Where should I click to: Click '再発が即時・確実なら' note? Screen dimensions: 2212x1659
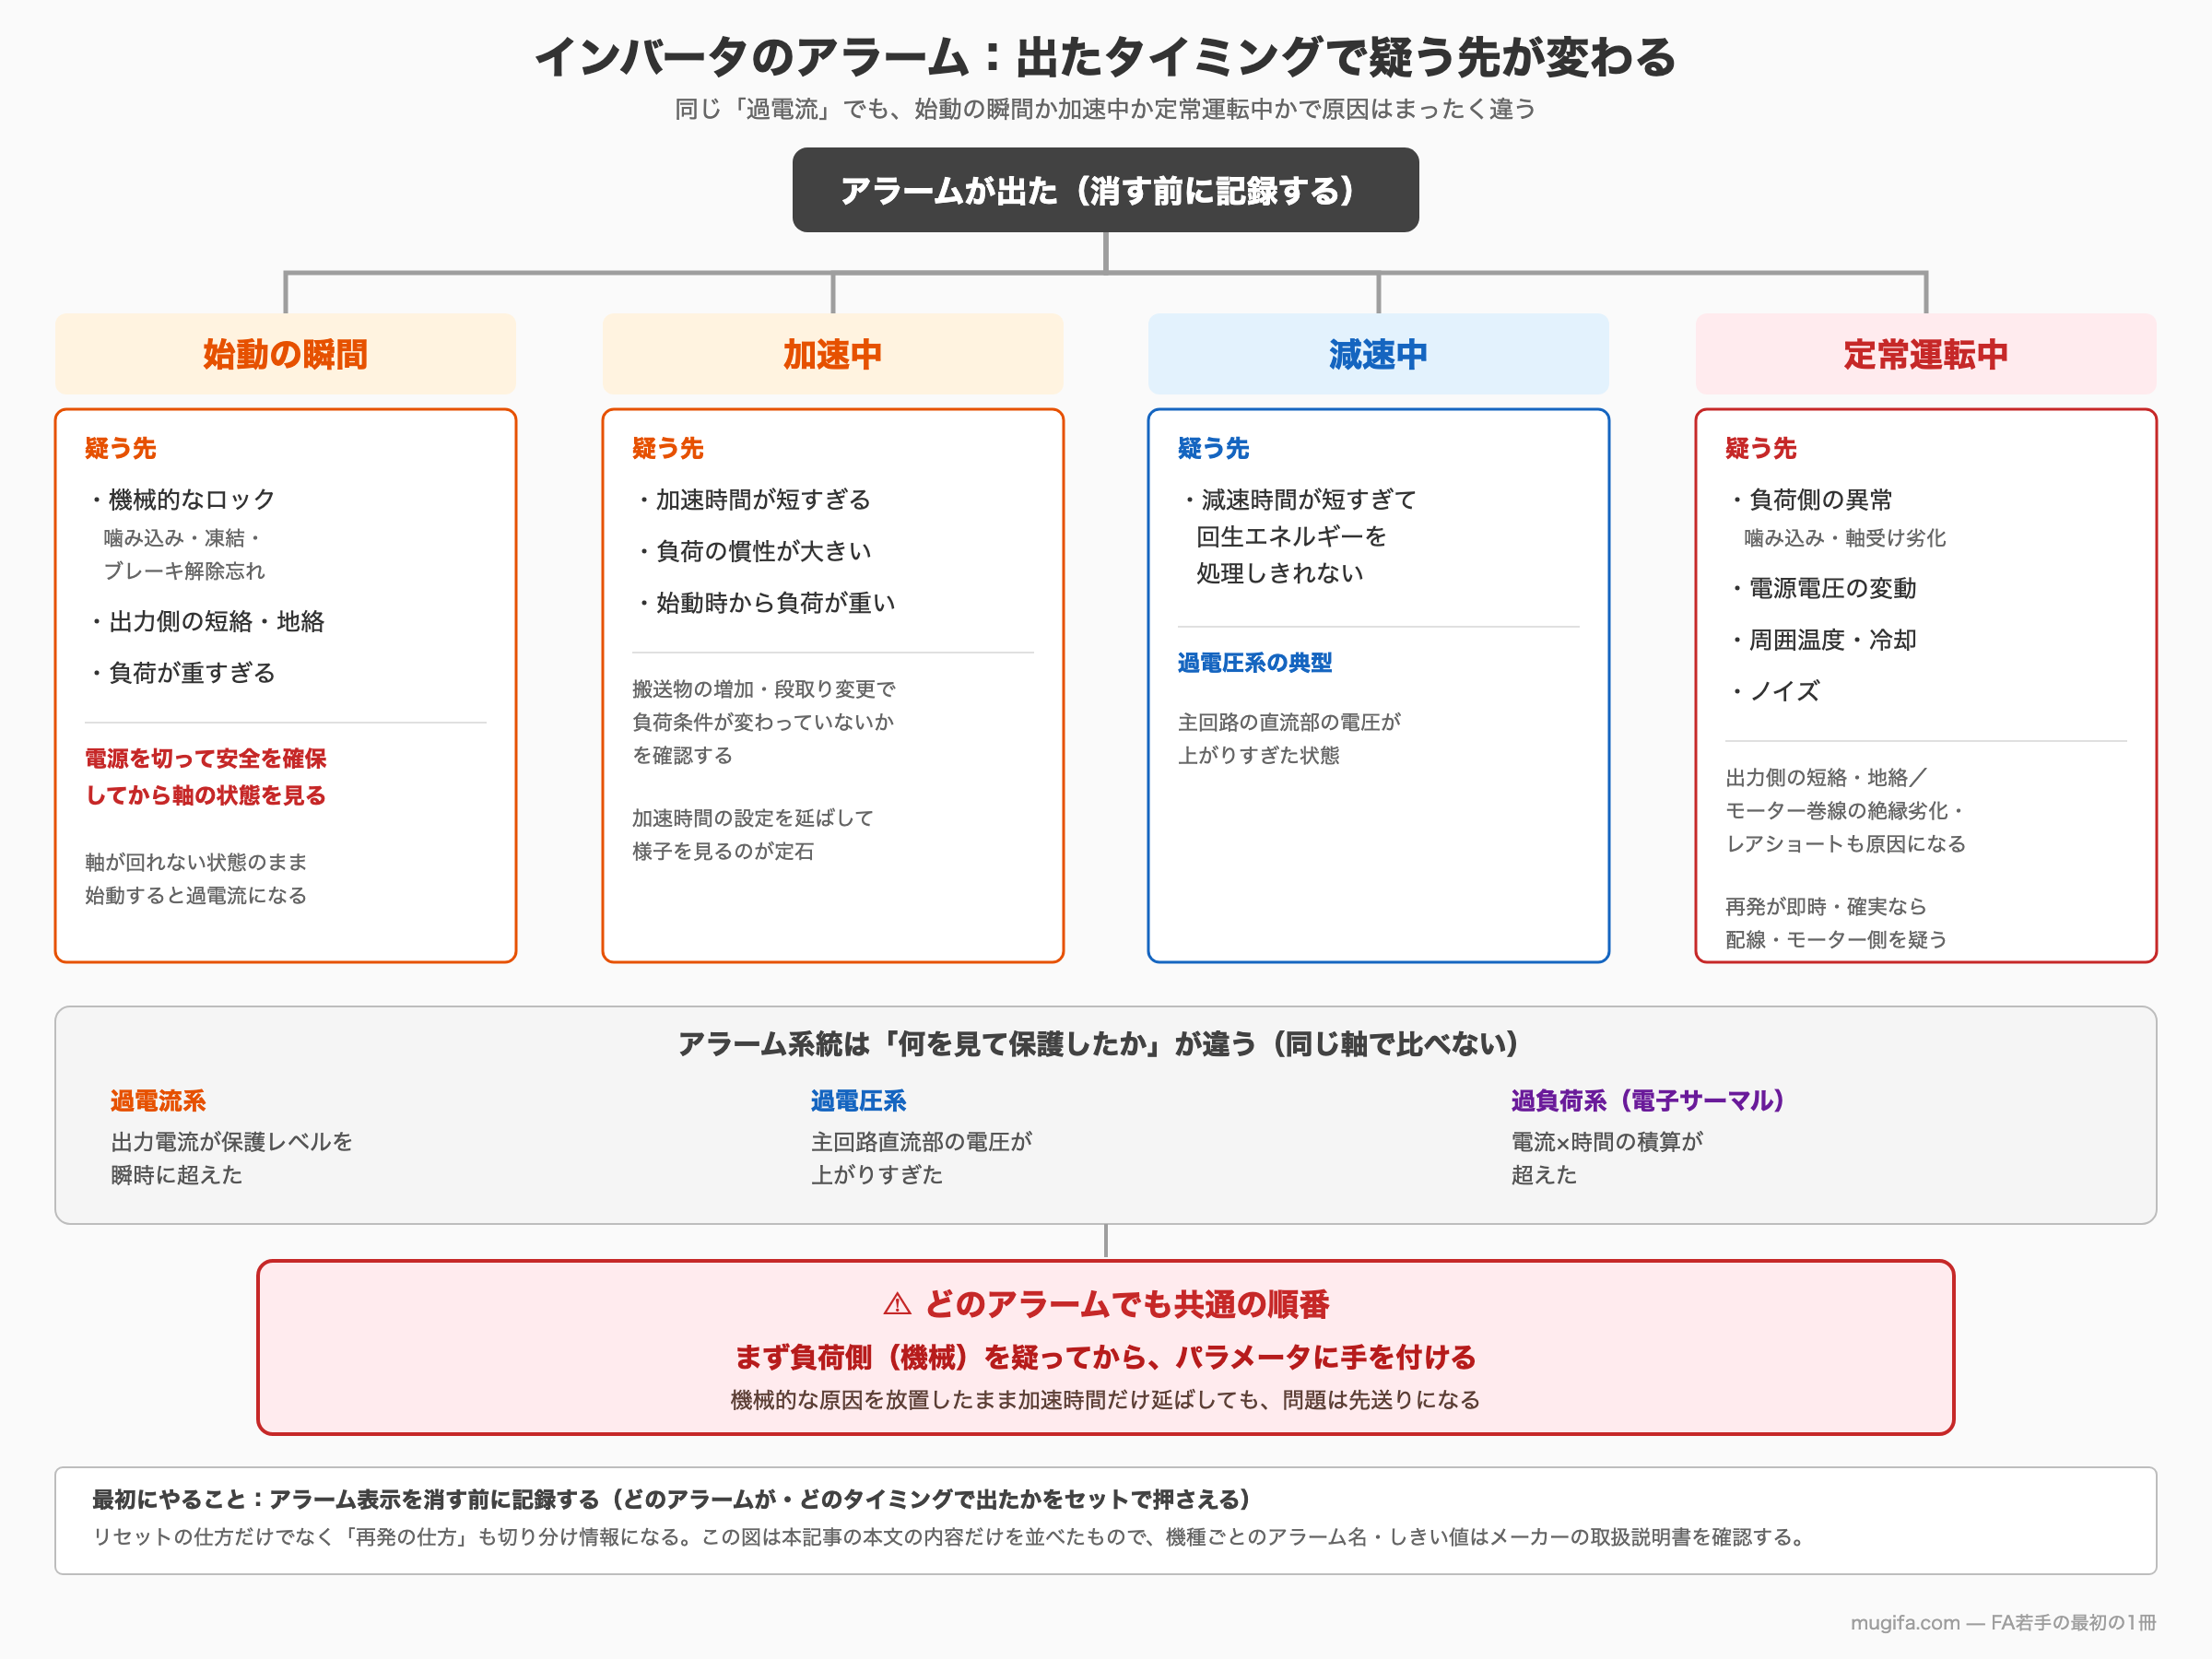1825,906
